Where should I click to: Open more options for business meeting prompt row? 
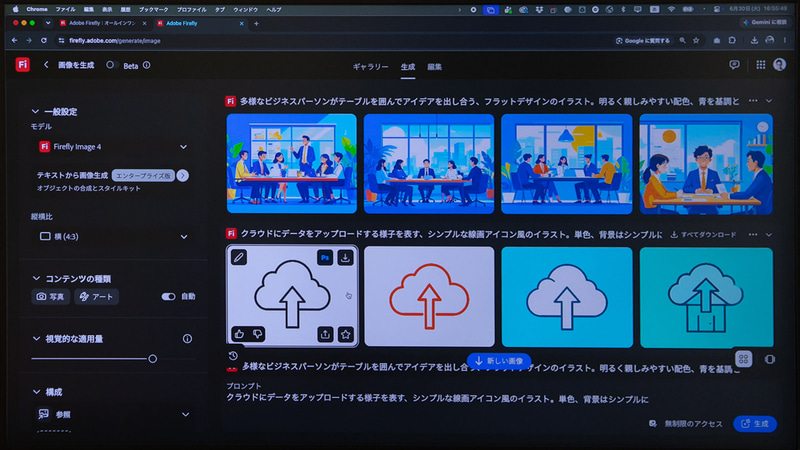point(753,101)
